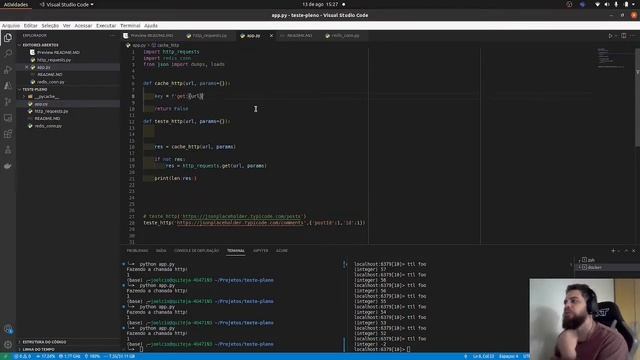
Task: Expand the __pycache__ folder
Action: (x=47, y=97)
